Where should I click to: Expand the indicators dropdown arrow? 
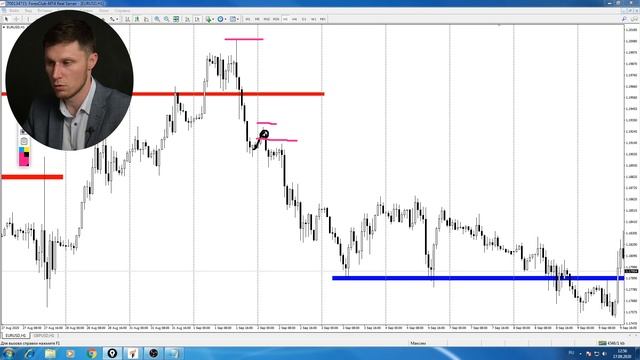tap(213, 19)
